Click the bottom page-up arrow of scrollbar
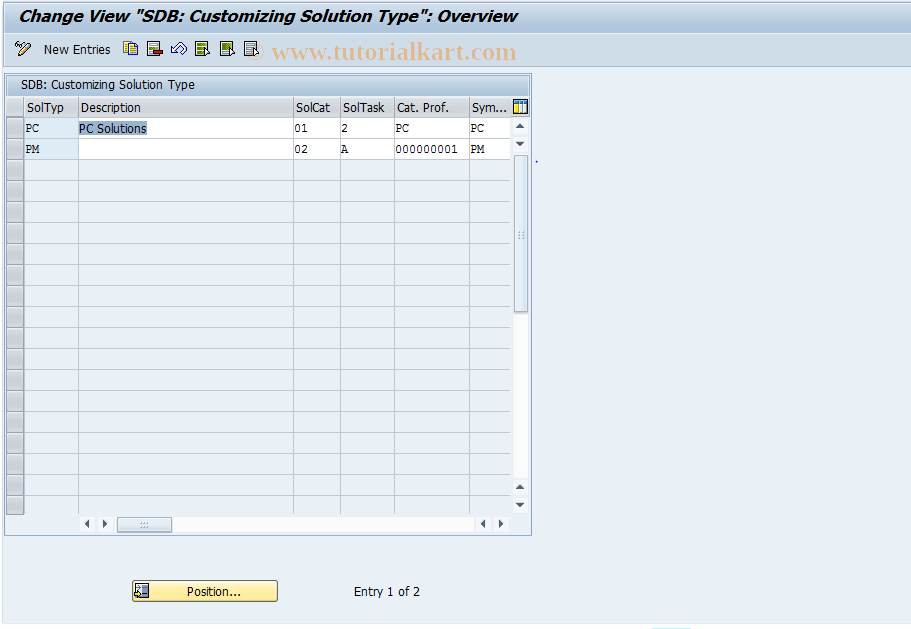This screenshot has height=629, width=911. (x=520, y=487)
